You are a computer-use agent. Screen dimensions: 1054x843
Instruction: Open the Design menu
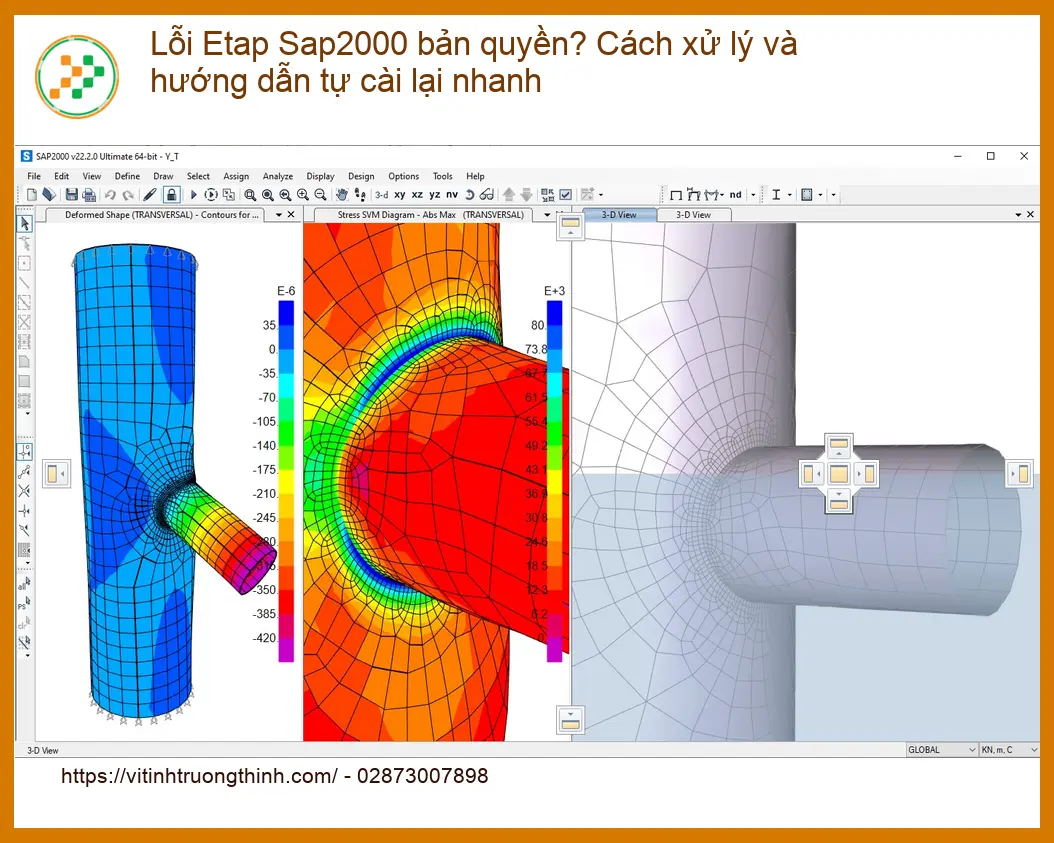361,176
